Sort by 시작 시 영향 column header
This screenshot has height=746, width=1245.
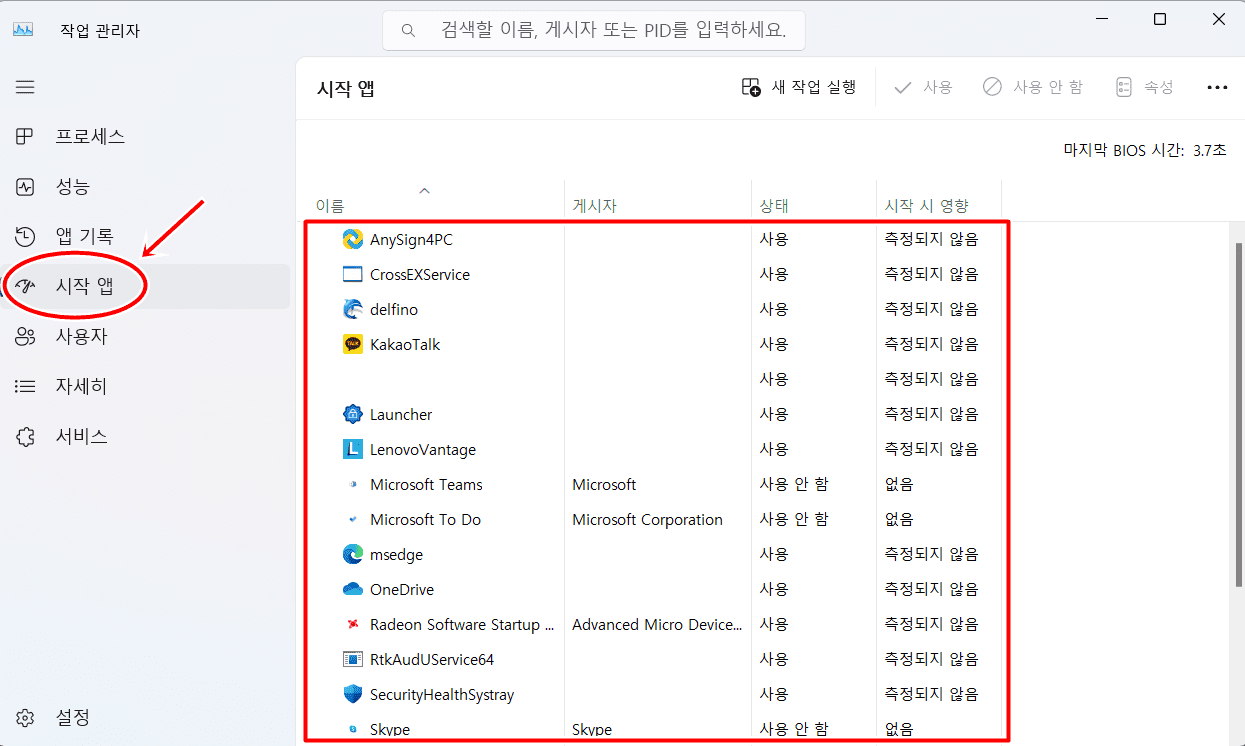tap(939, 201)
